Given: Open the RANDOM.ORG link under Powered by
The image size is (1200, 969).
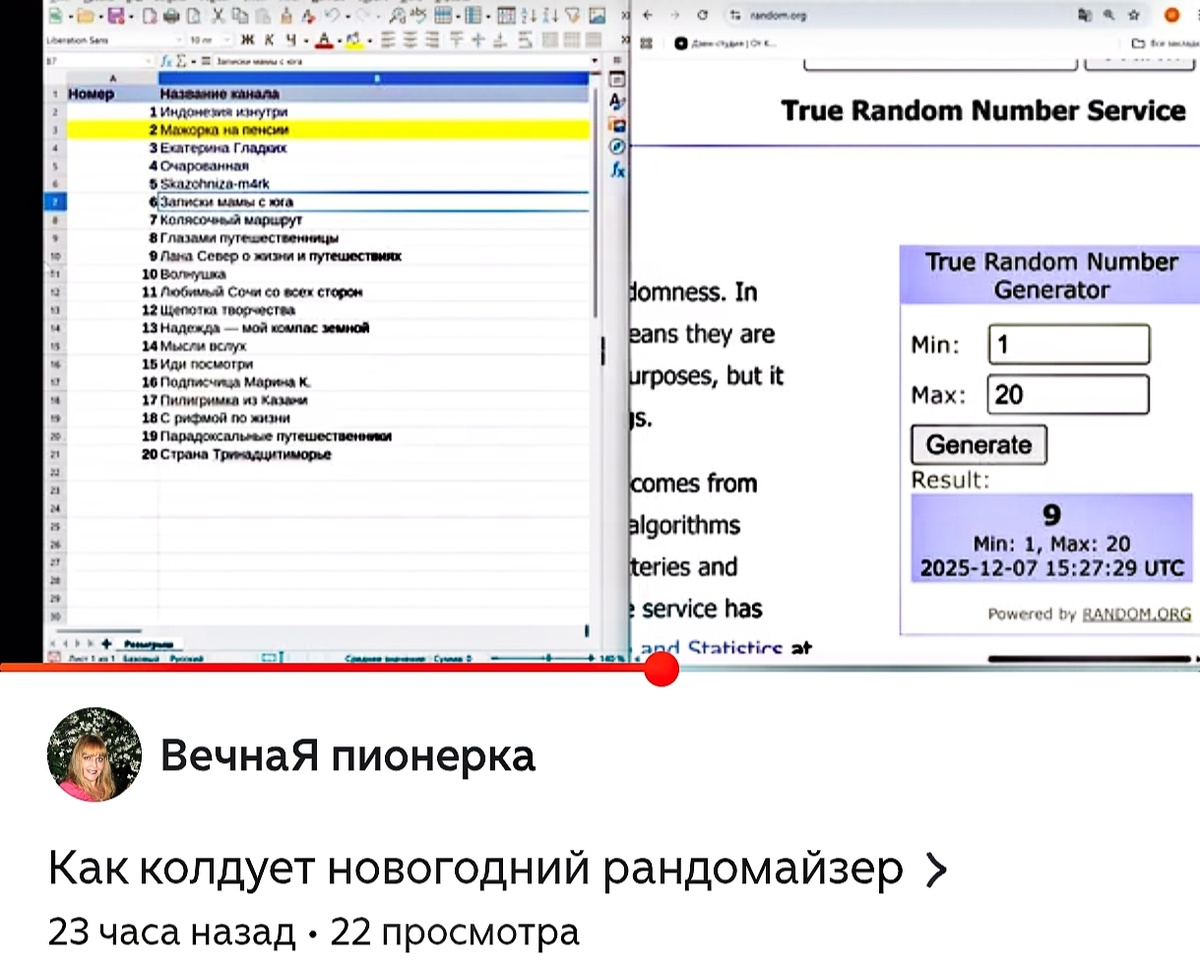Looking at the screenshot, I should pyautogui.click(x=1137, y=614).
